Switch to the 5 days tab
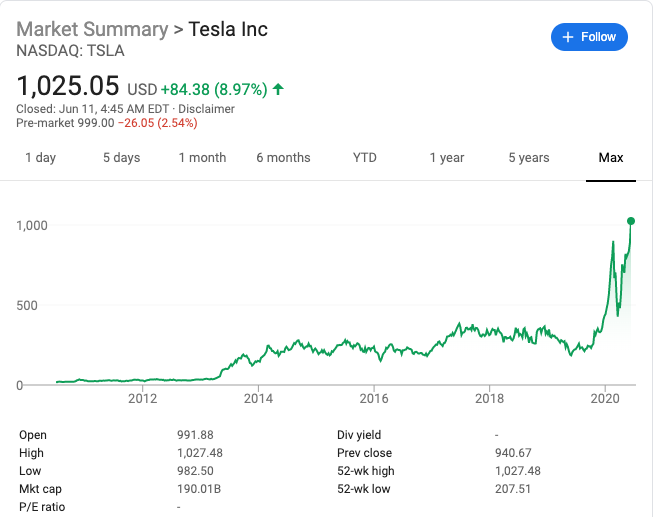Viewport: 653px width, 517px height. [121, 158]
